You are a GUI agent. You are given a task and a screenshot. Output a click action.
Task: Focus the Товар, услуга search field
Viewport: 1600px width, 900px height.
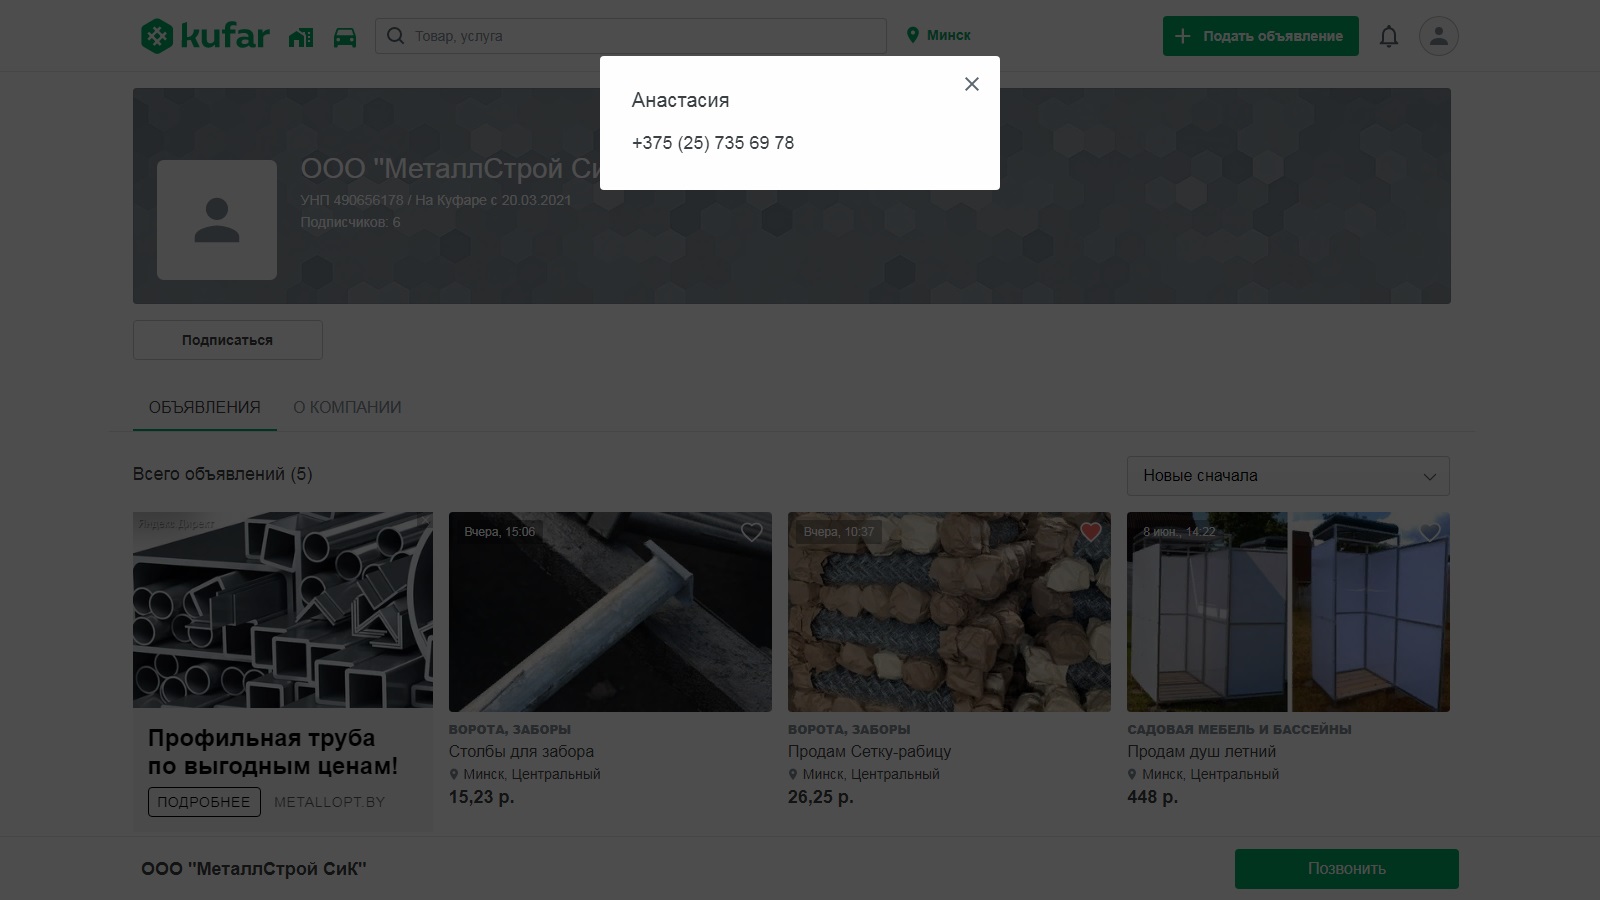(631, 36)
